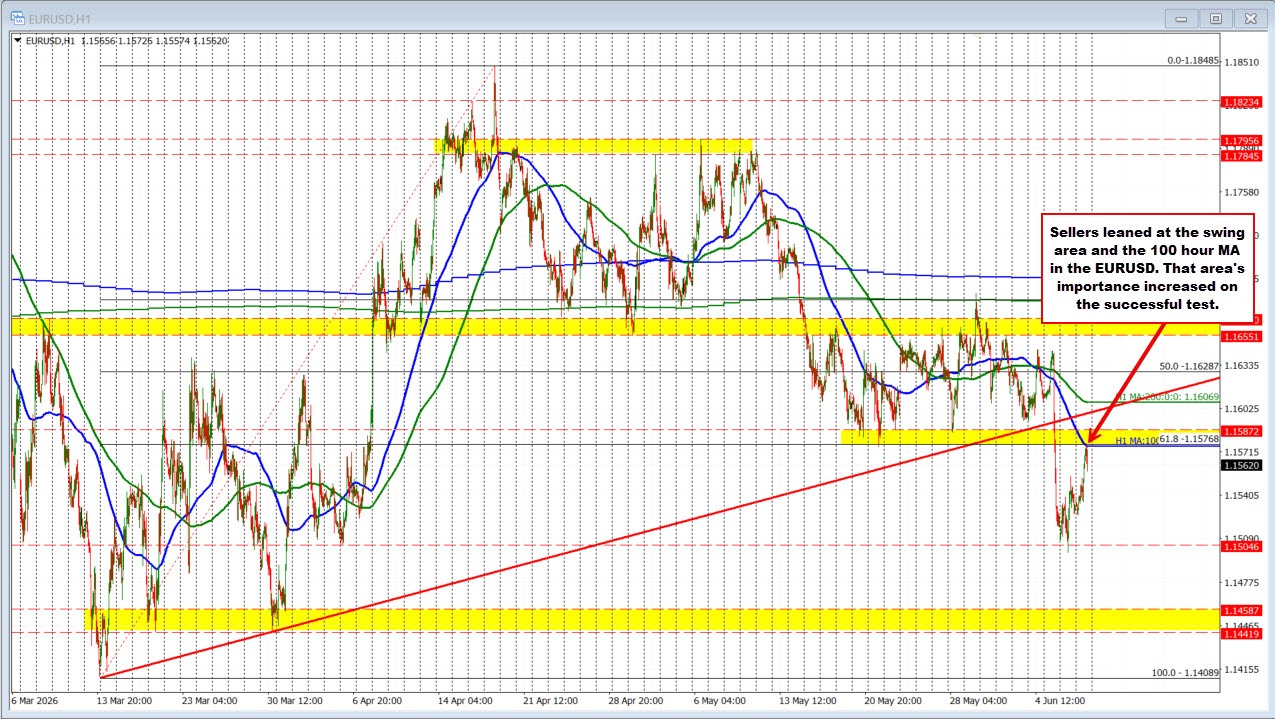Viewport: 1275px width, 719px height.
Task: Restore down the EURUSD,H1 chart window
Action: pos(1216,17)
